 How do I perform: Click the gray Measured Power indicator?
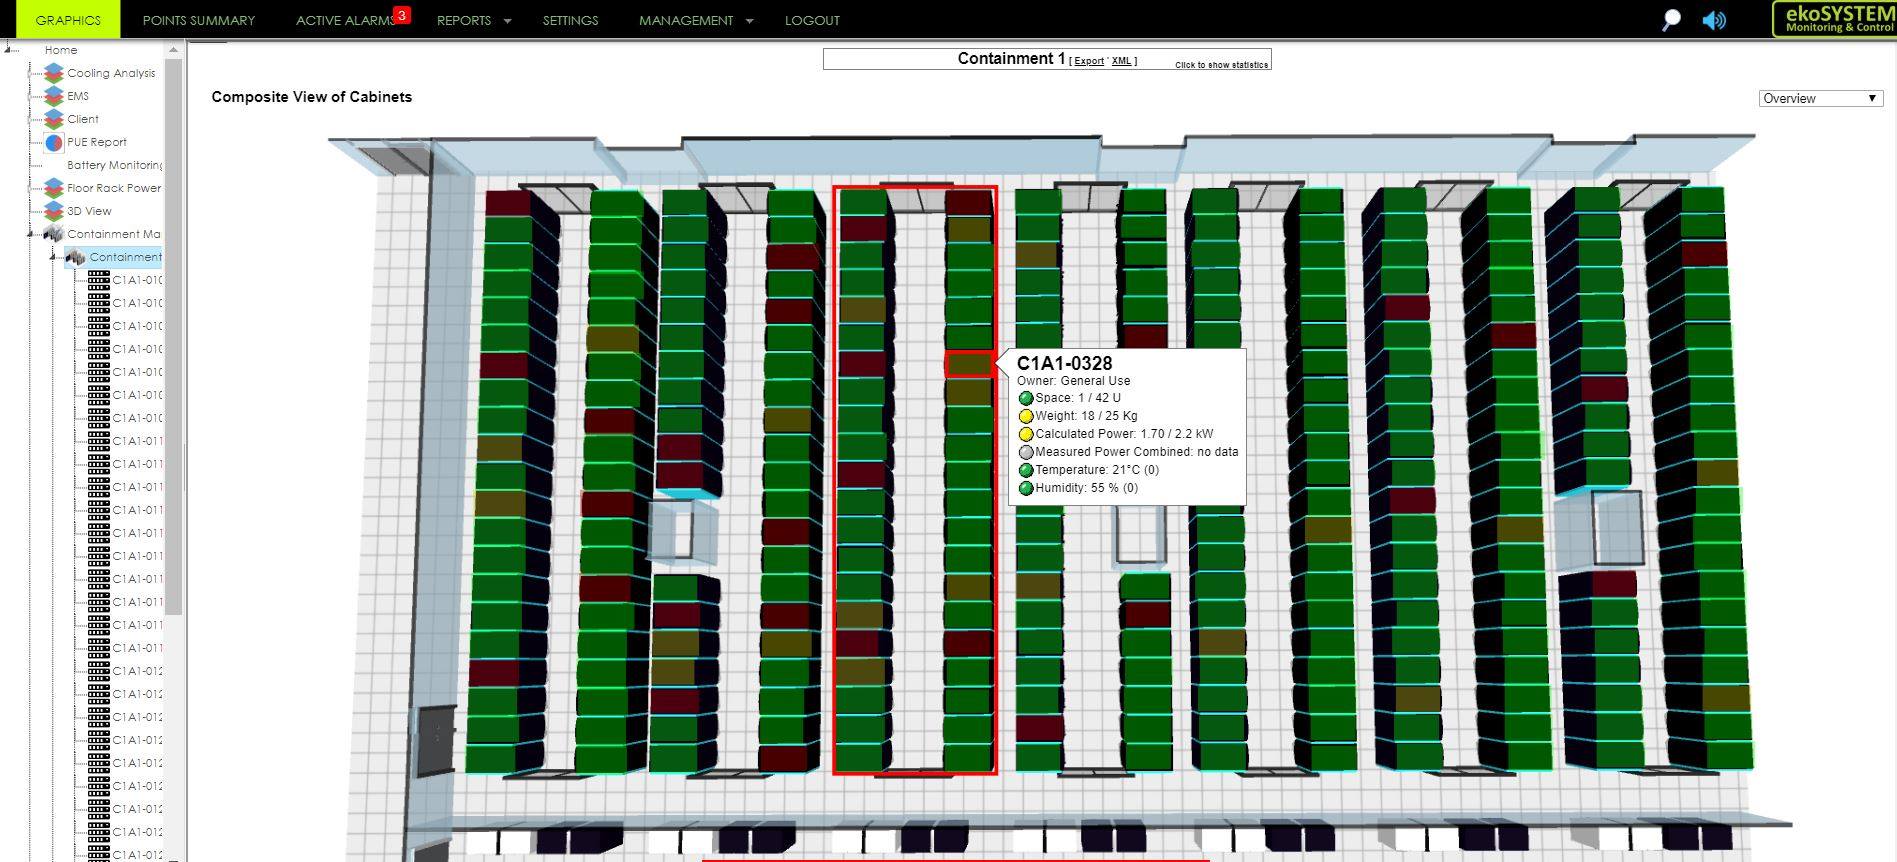(1025, 452)
